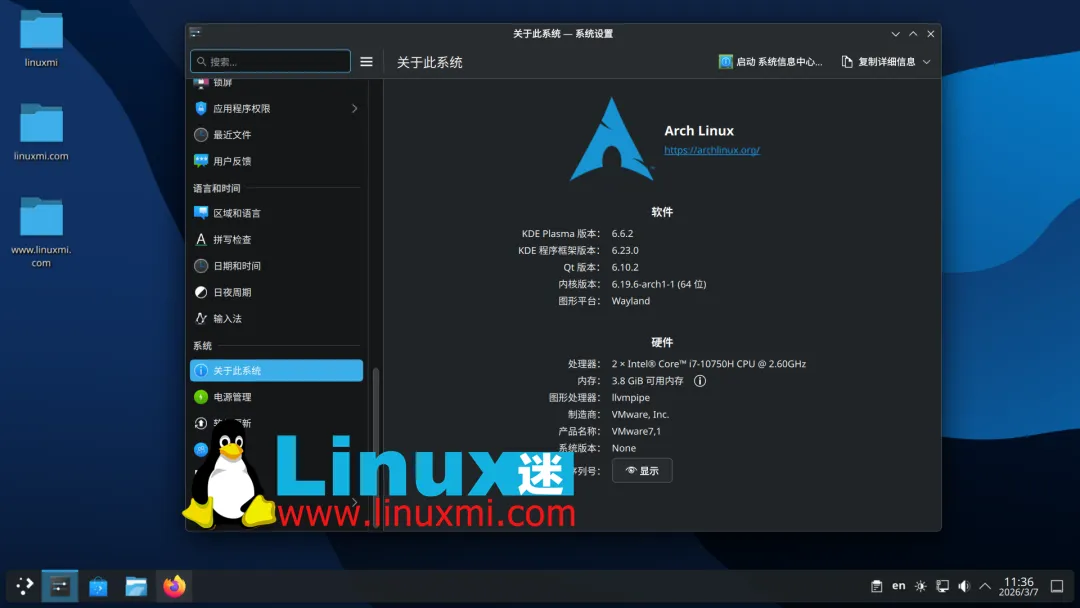Click the 显示 serial number button
Screen dimensions: 1080x608
coord(642,470)
